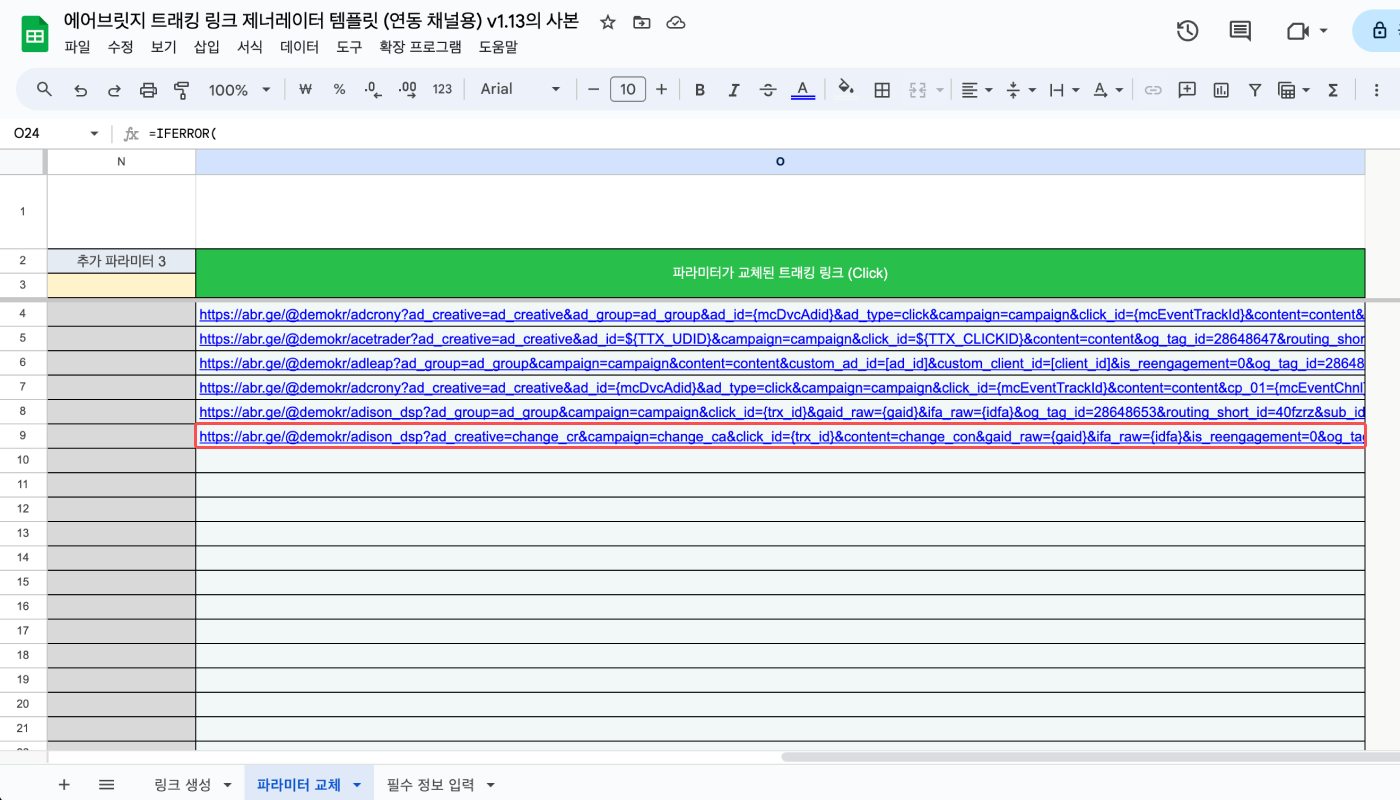Move document to folder icon
The height and width of the screenshot is (800, 1400).
click(x=641, y=22)
